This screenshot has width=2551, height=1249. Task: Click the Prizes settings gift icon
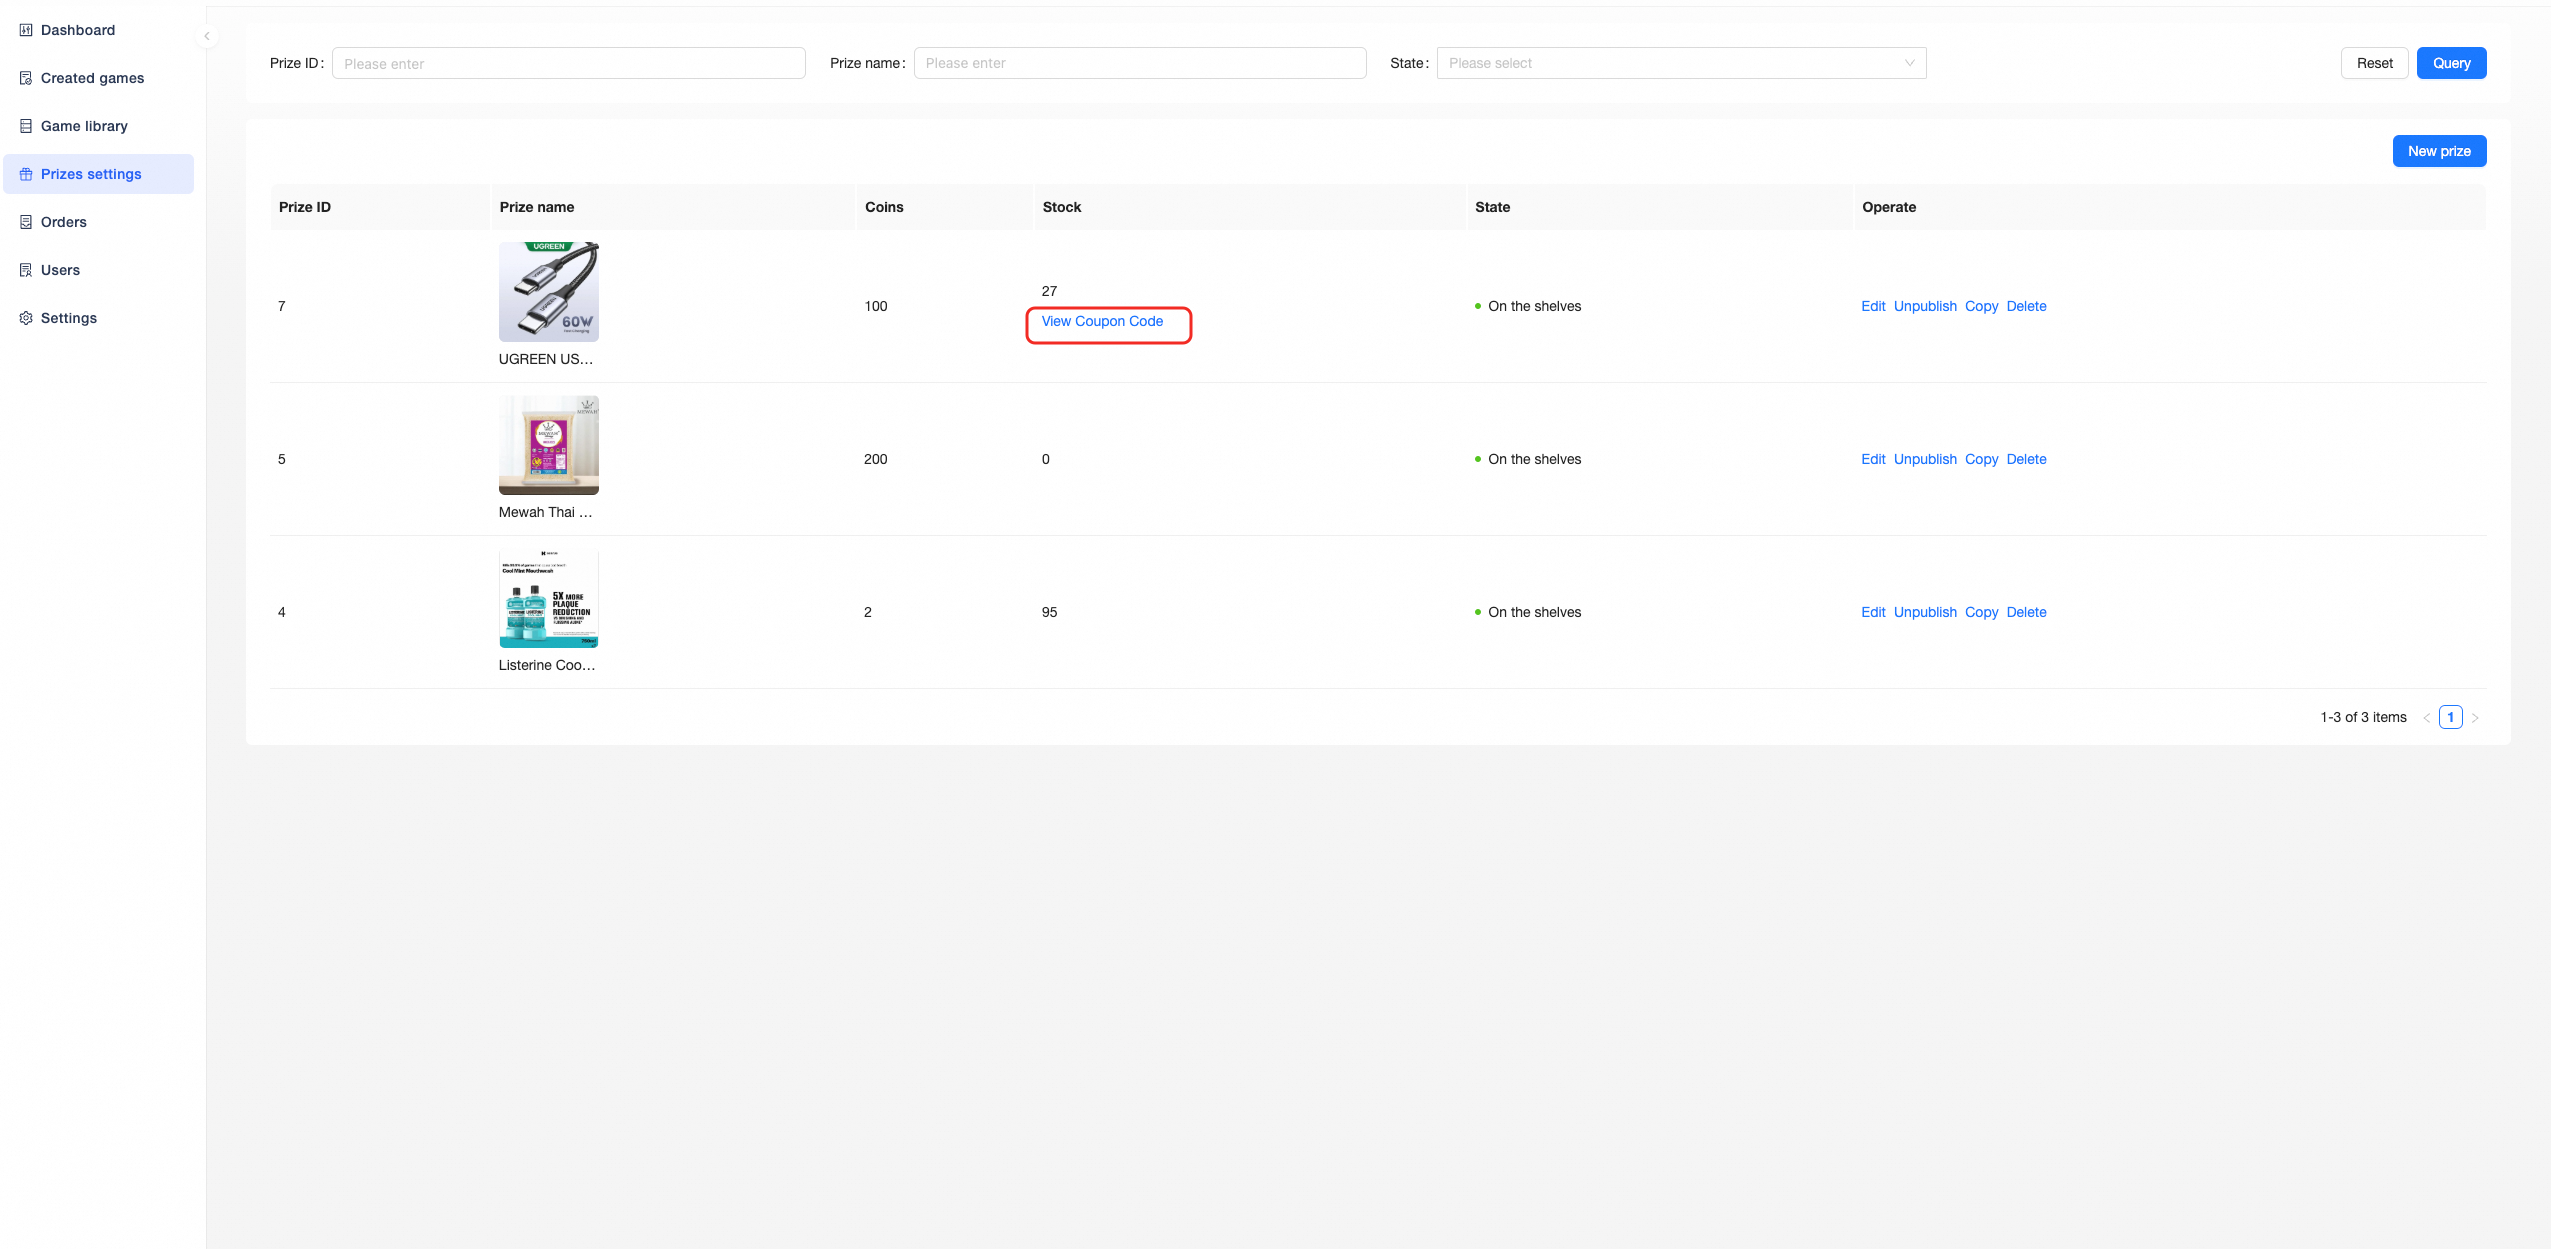point(26,174)
